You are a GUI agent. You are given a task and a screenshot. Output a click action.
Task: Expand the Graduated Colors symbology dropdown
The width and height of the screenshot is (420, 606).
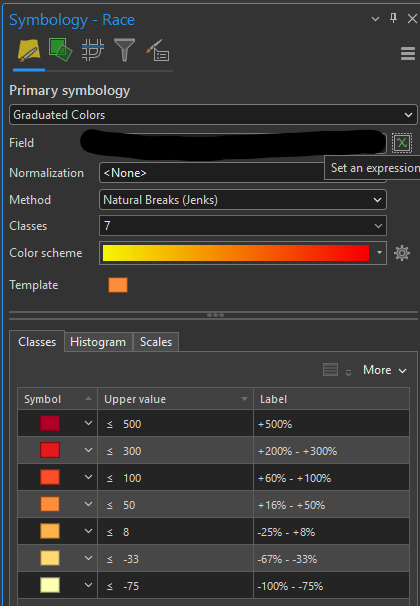tap(213, 115)
